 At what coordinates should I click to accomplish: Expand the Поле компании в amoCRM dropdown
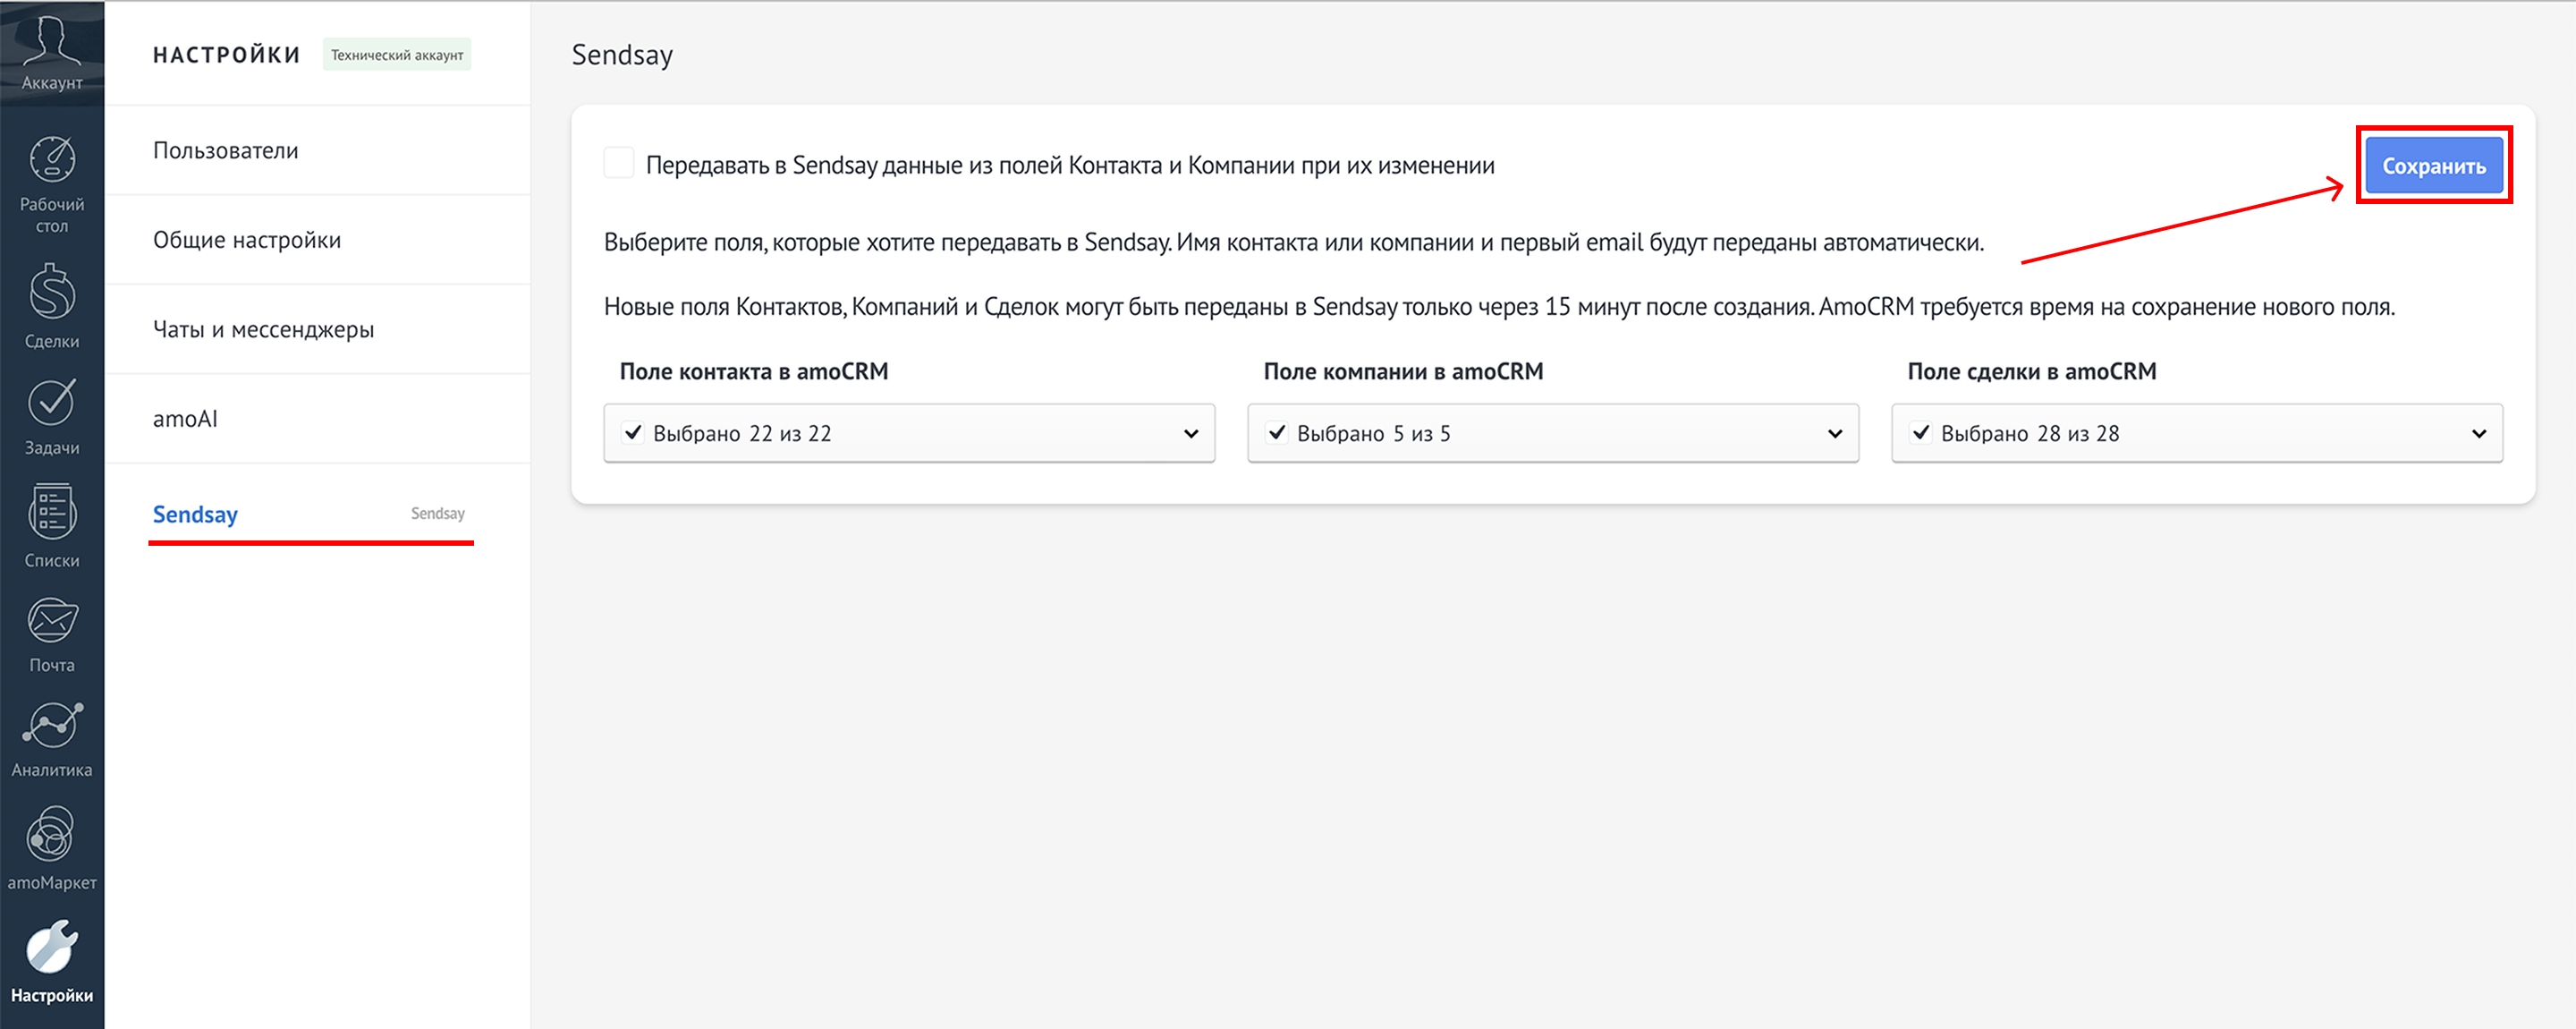coord(1835,434)
